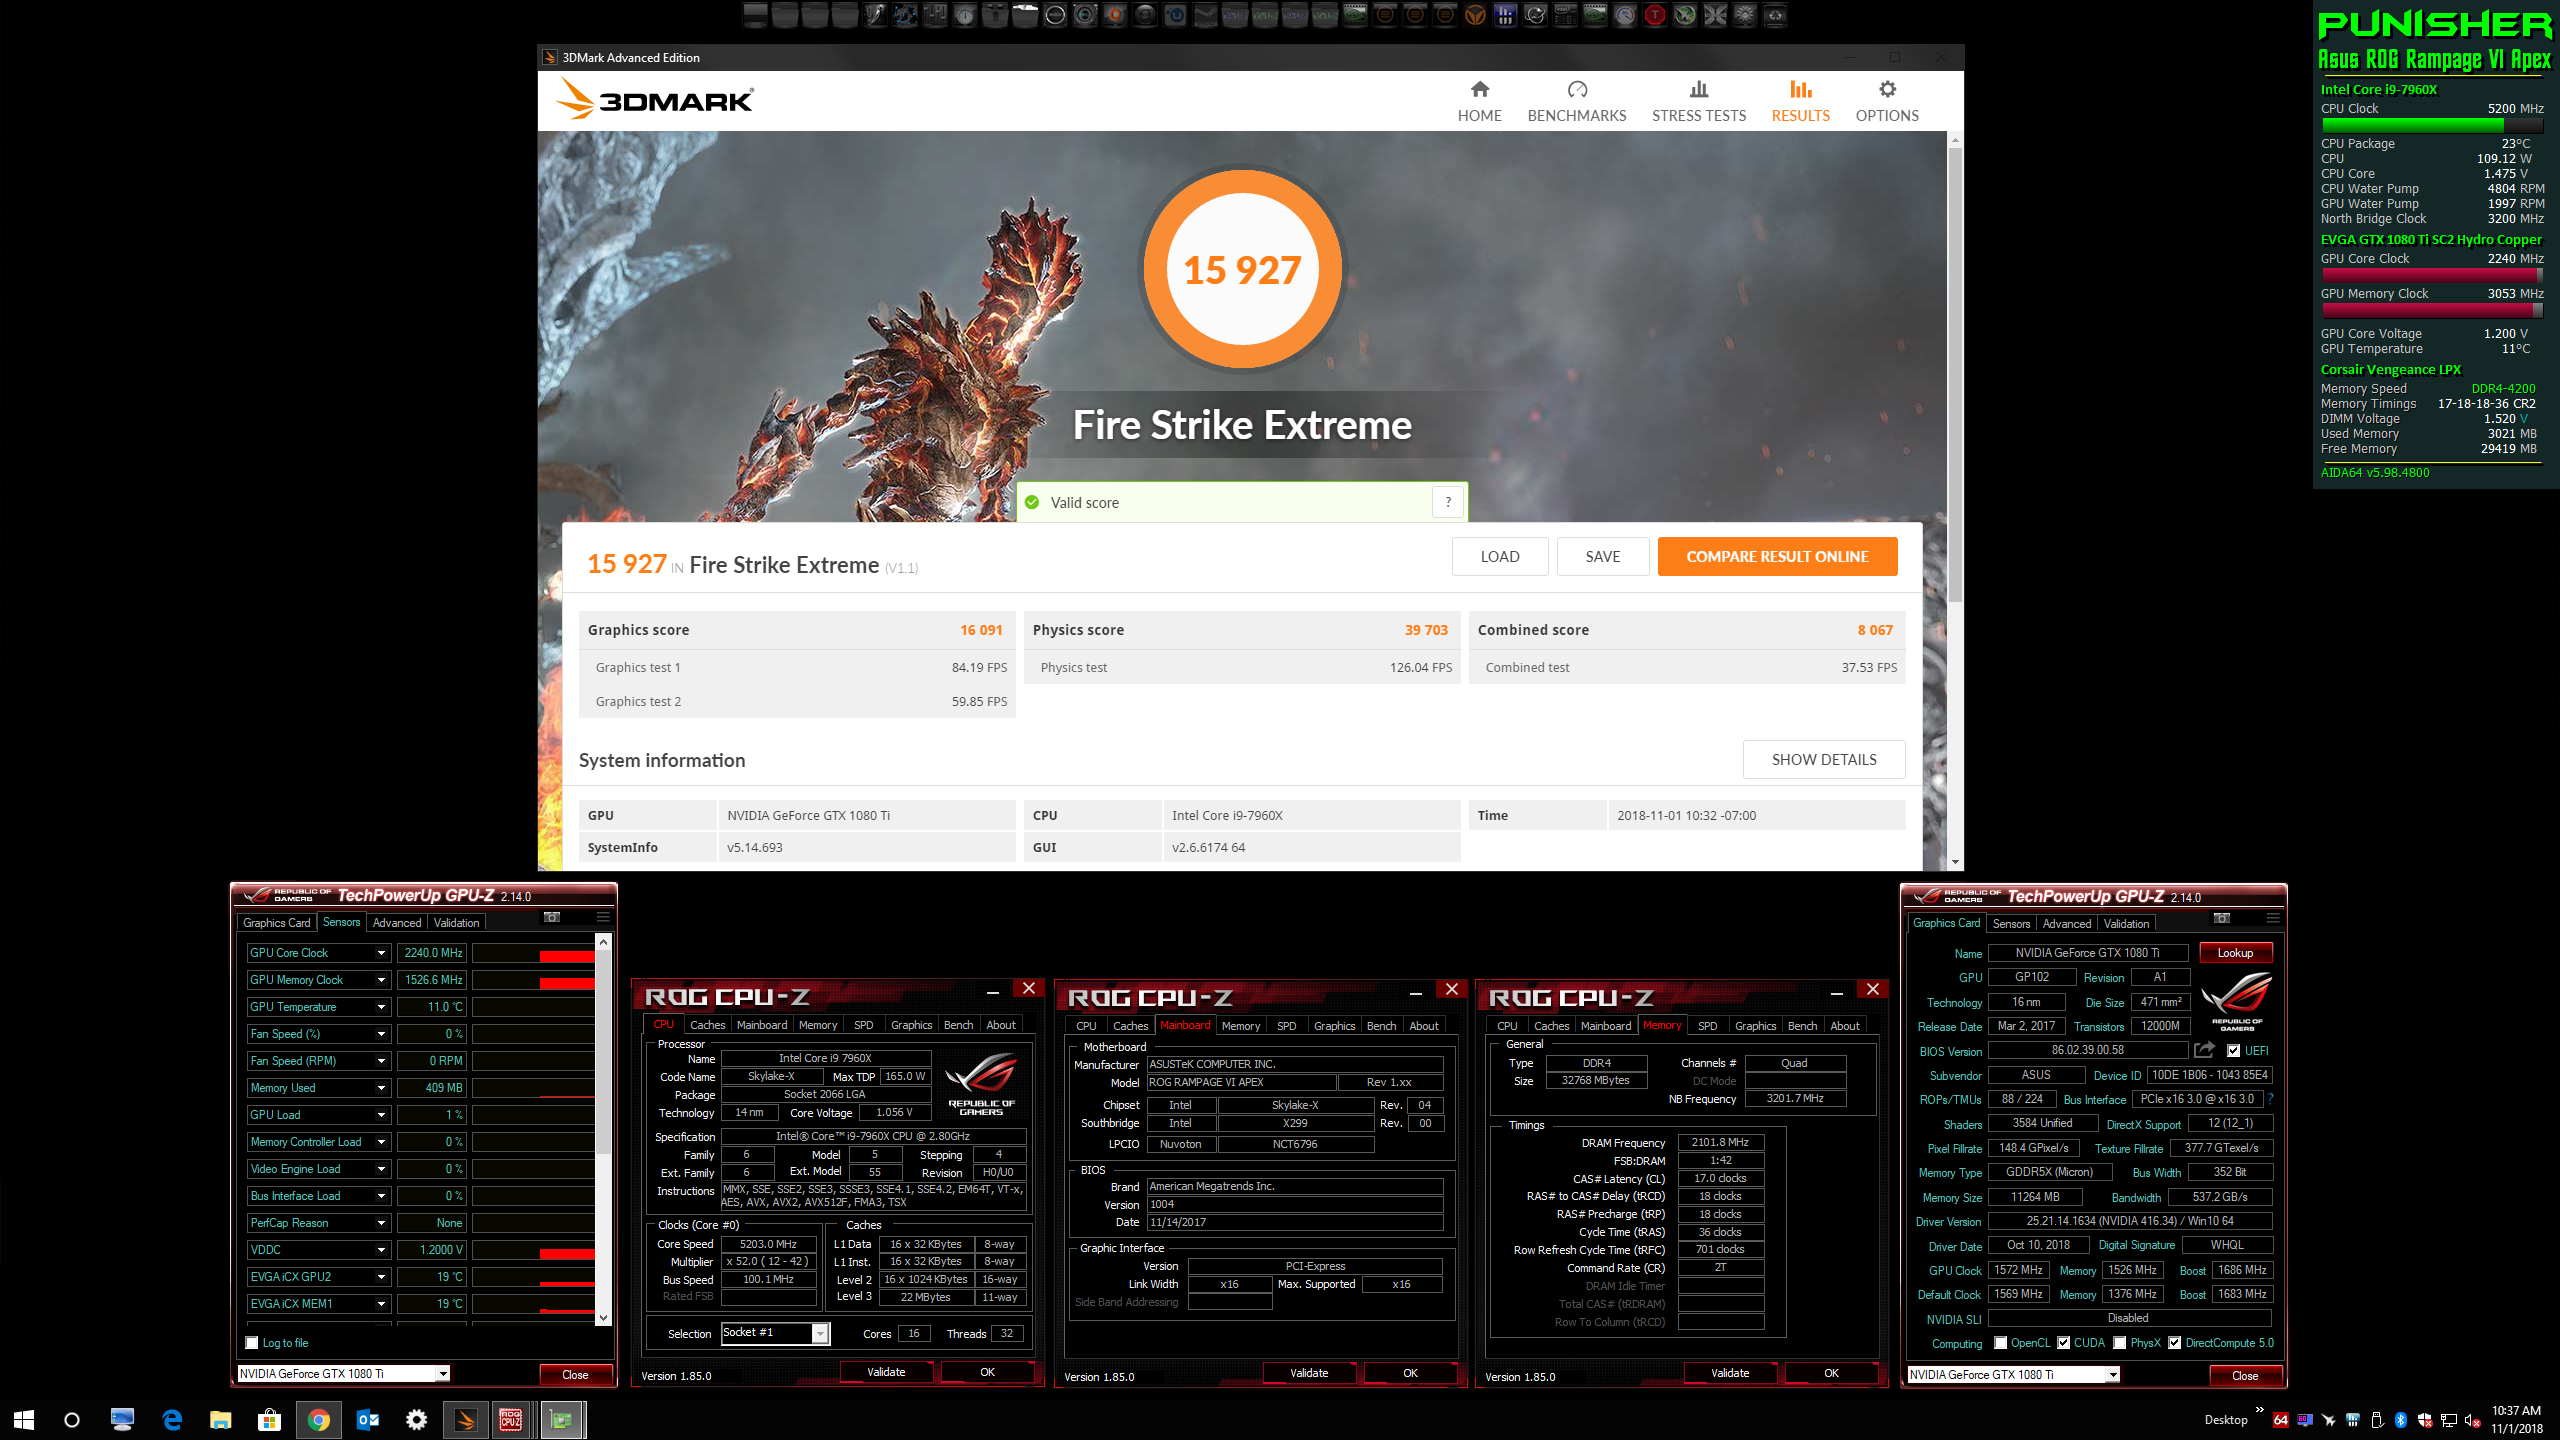The image size is (2560, 1440).
Task: Toggle the PhysX checkbox
Action: tap(2120, 1343)
